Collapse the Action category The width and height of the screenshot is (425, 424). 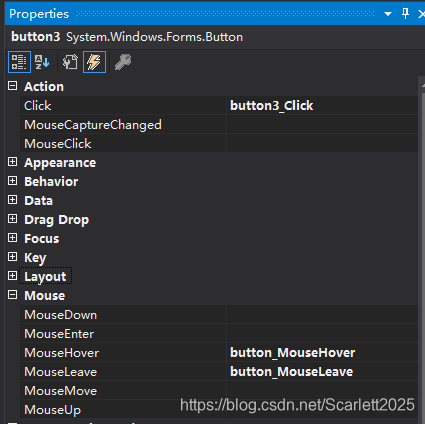click(12, 86)
